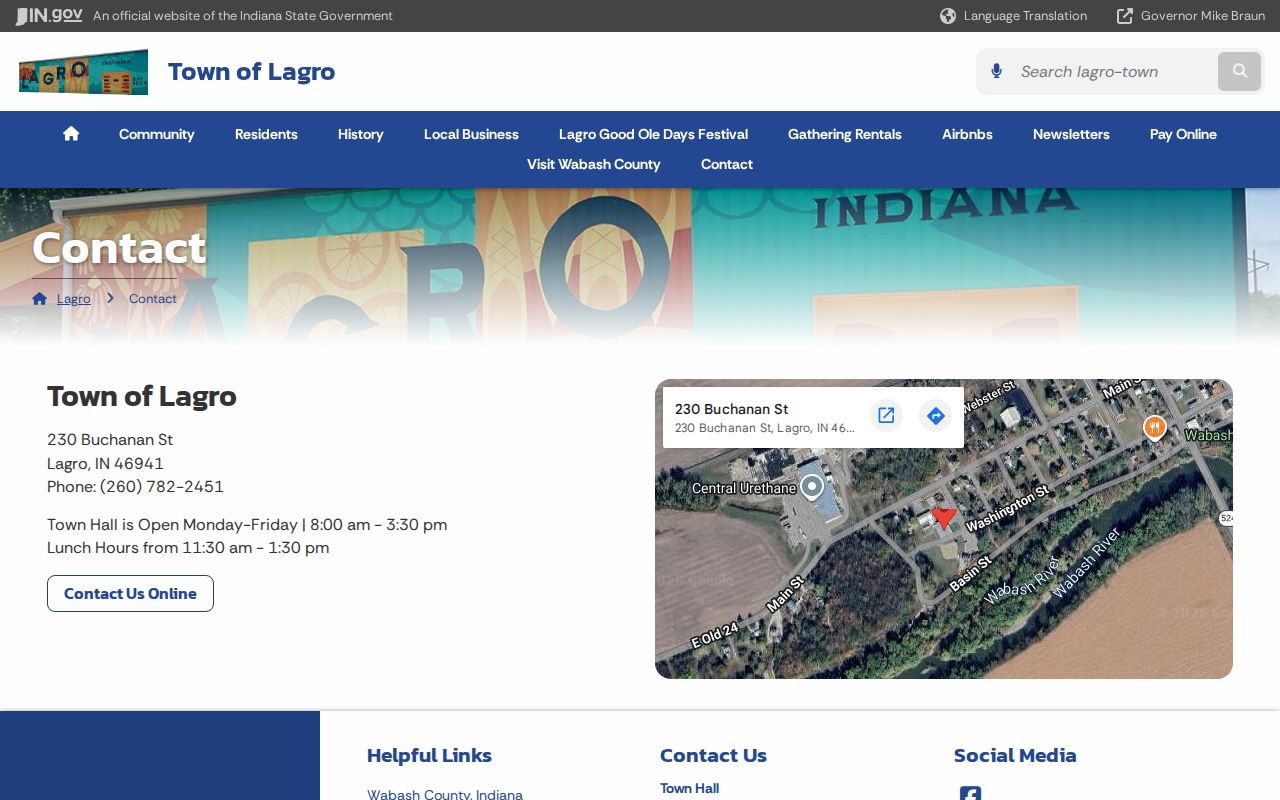The width and height of the screenshot is (1280, 800).
Task: Get directions using the blue arrow icon
Action: click(936, 415)
